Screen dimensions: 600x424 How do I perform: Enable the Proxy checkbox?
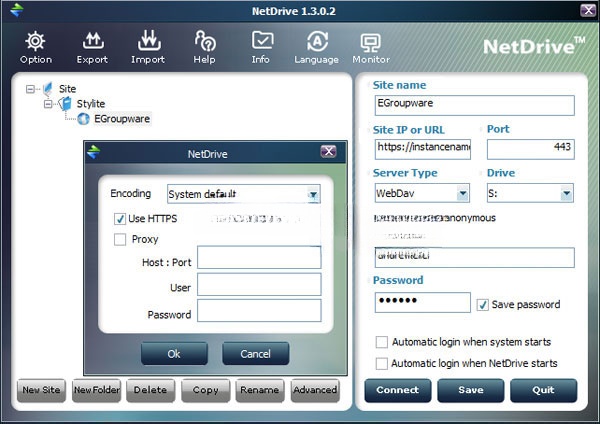tap(120, 240)
